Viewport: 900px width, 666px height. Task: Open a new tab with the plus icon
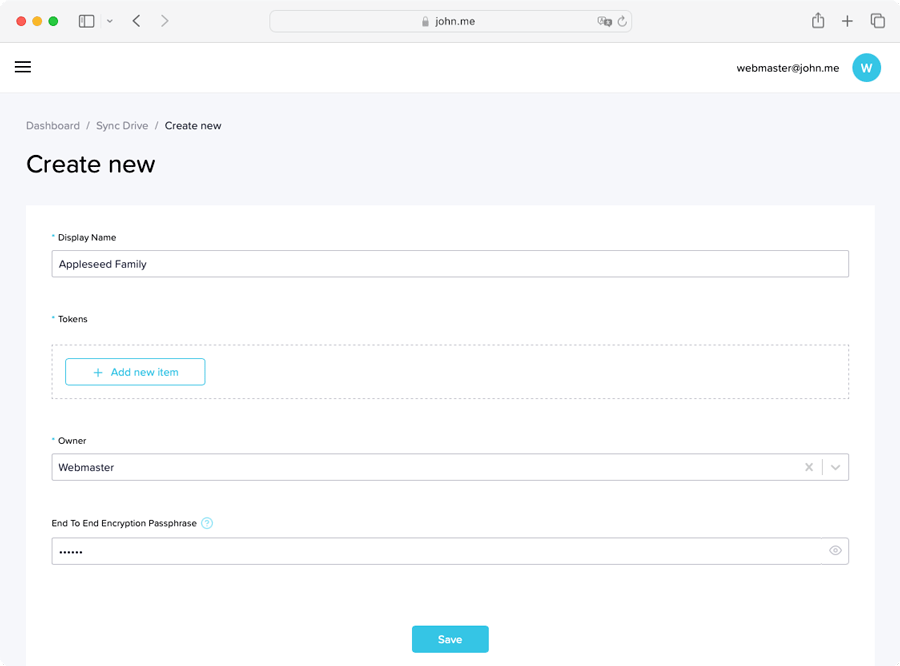click(x=848, y=20)
